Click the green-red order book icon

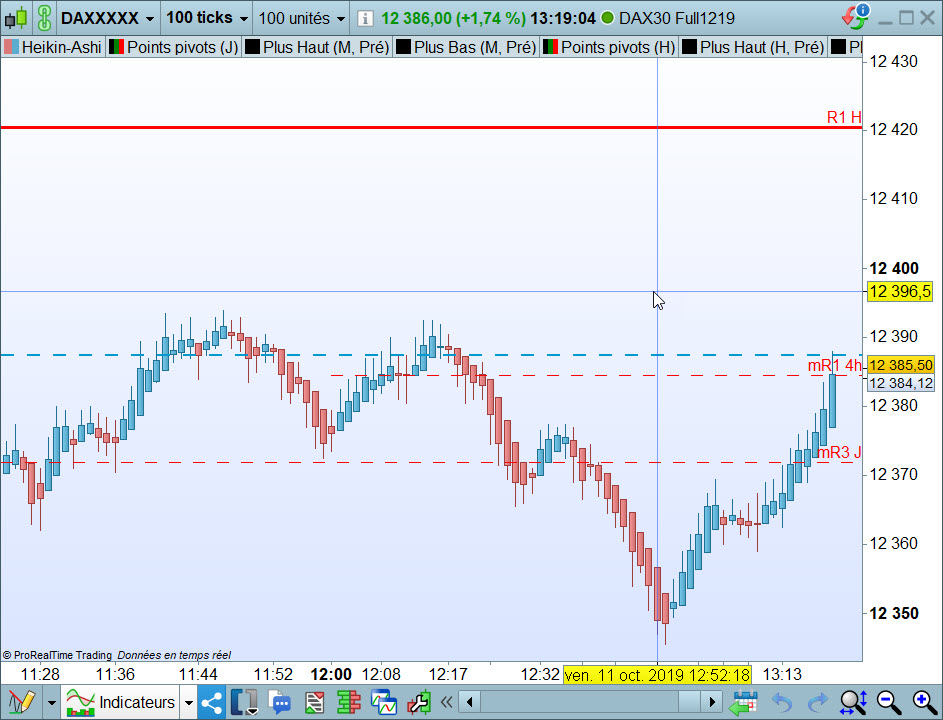[x=349, y=702]
